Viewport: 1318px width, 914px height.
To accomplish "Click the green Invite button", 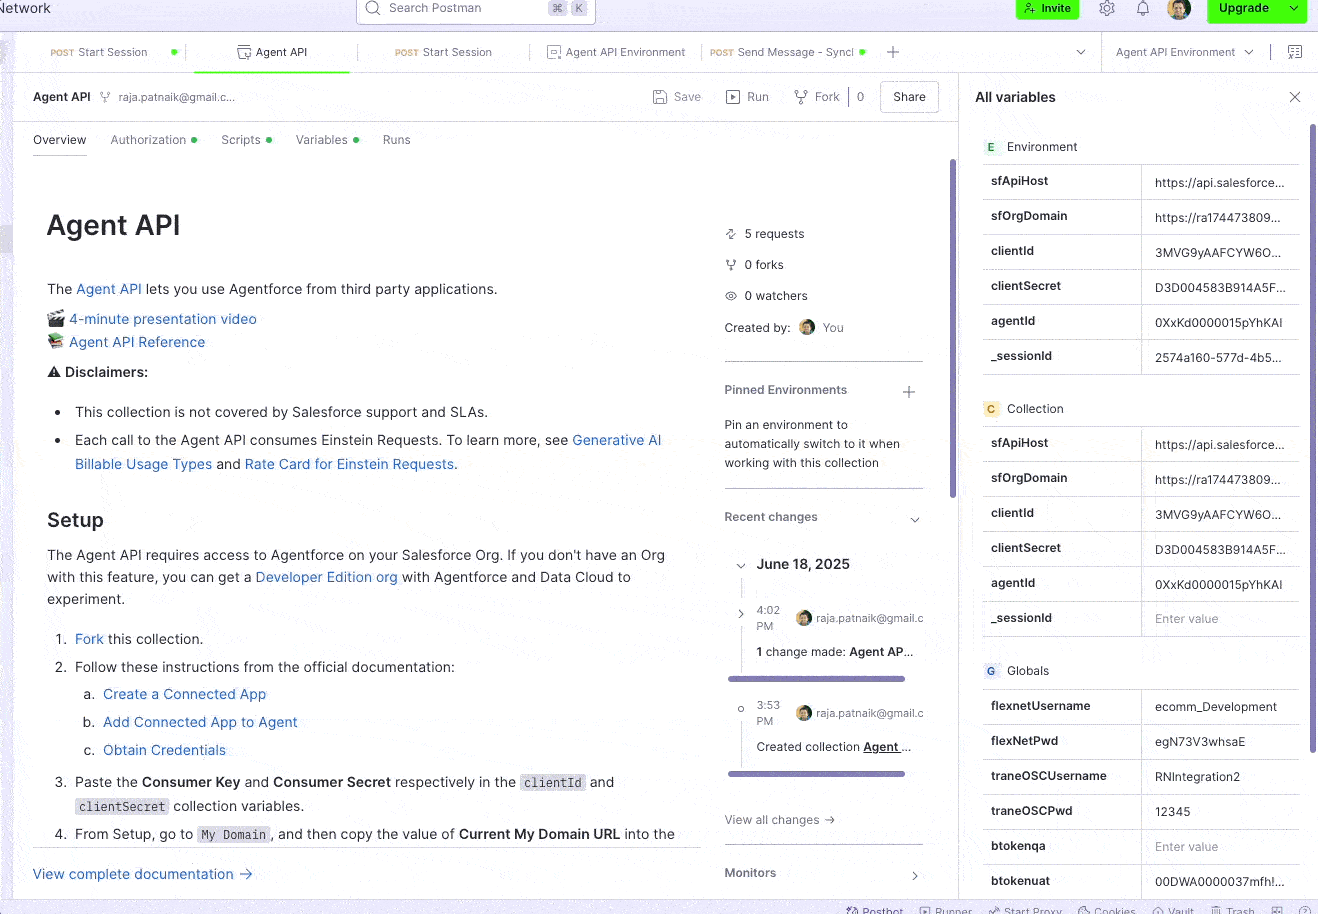I will (x=1048, y=8).
